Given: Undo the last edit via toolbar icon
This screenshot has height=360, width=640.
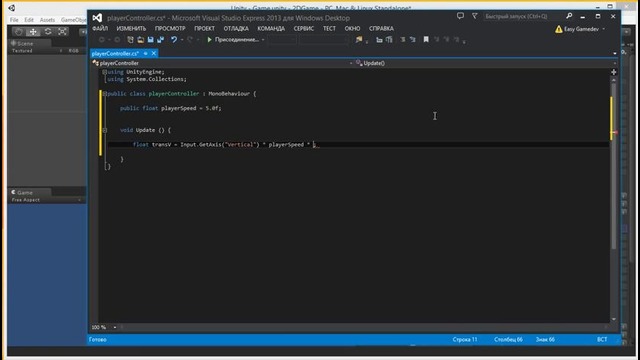Looking at the screenshot, I should coord(174,40).
